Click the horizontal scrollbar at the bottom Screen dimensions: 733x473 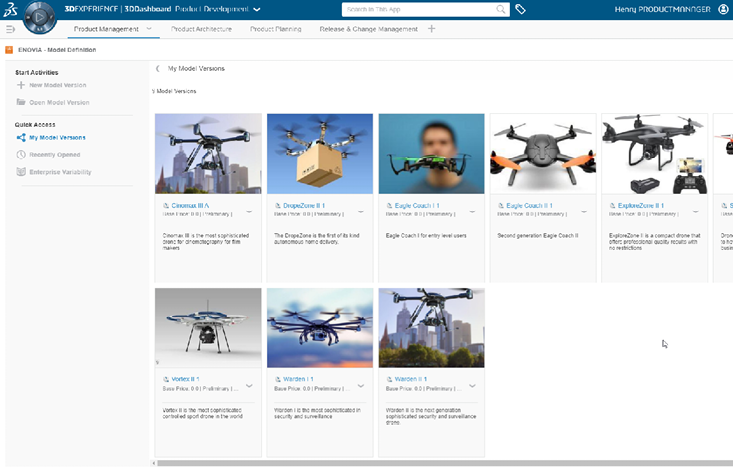(444, 463)
